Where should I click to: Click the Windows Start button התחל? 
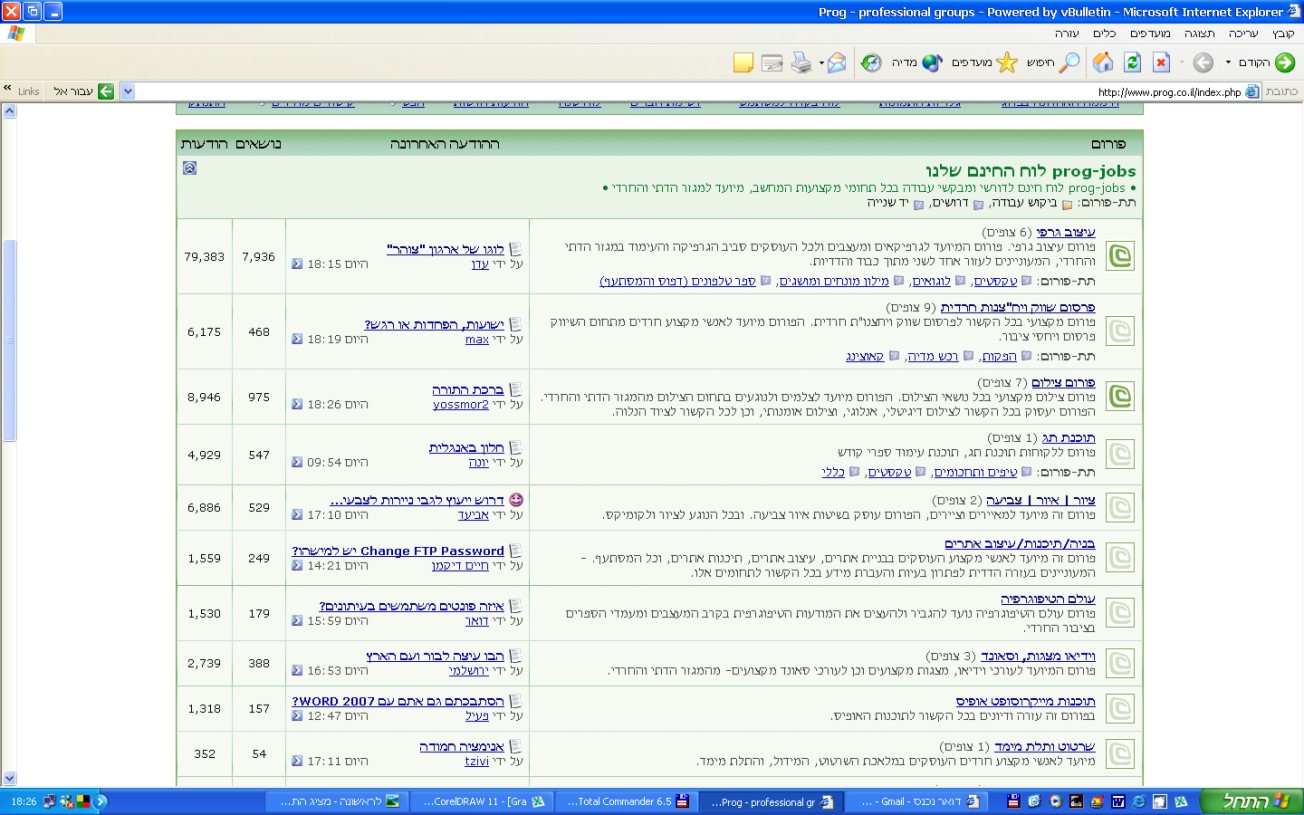click(x=1250, y=801)
